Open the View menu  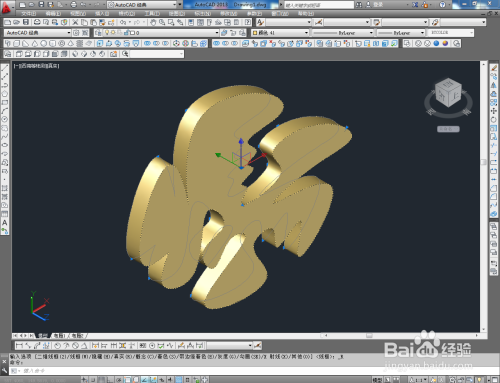78,14
